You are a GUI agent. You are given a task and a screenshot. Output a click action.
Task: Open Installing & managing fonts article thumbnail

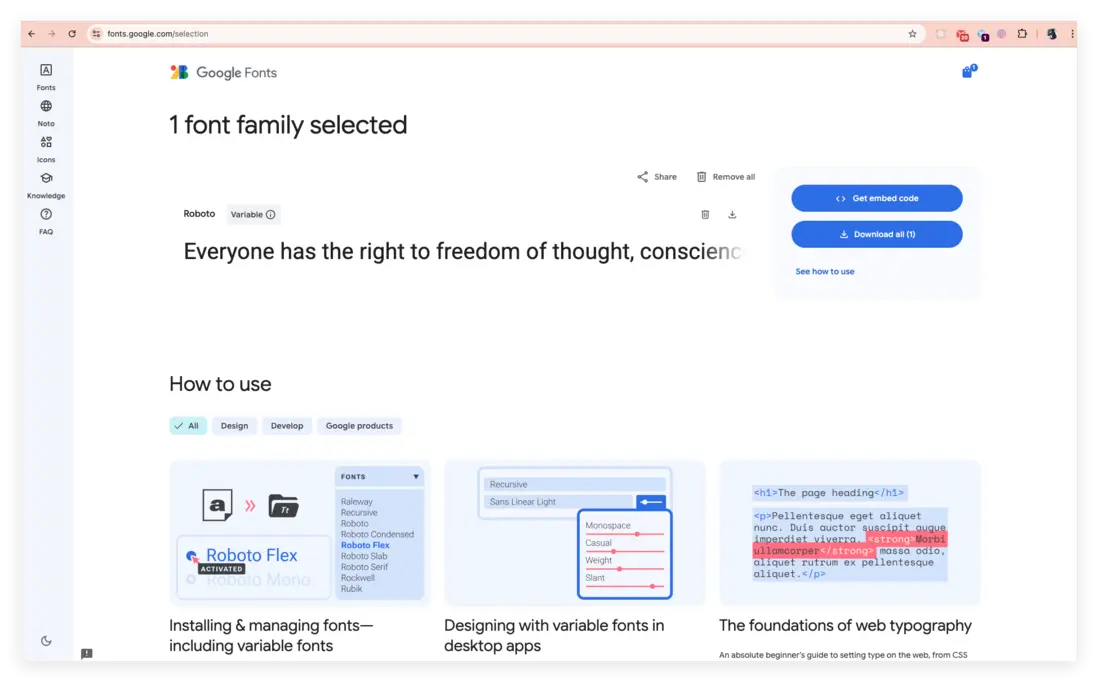click(300, 533)
